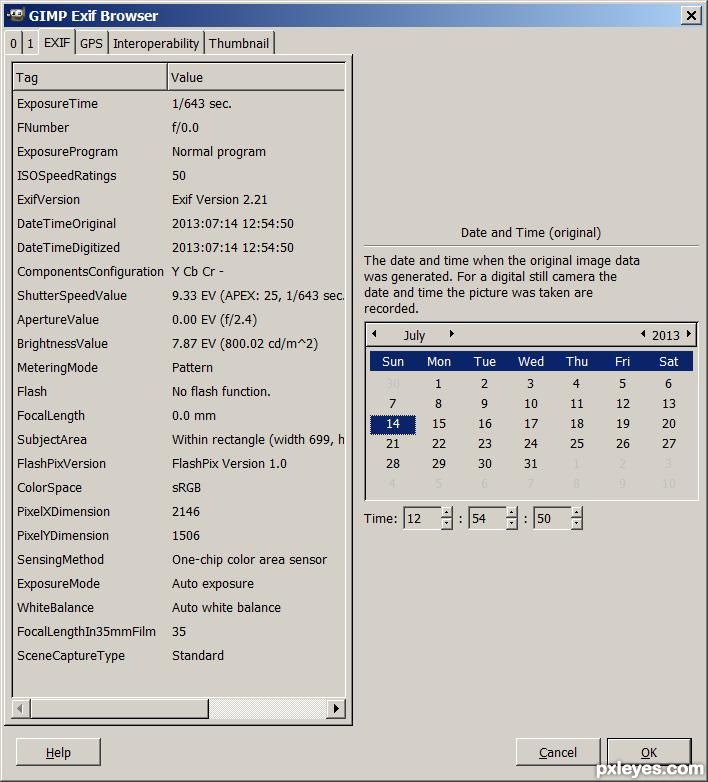708x782 pixels.
Task: Pick July 31 in the calendar
Action: click(531, 464)
